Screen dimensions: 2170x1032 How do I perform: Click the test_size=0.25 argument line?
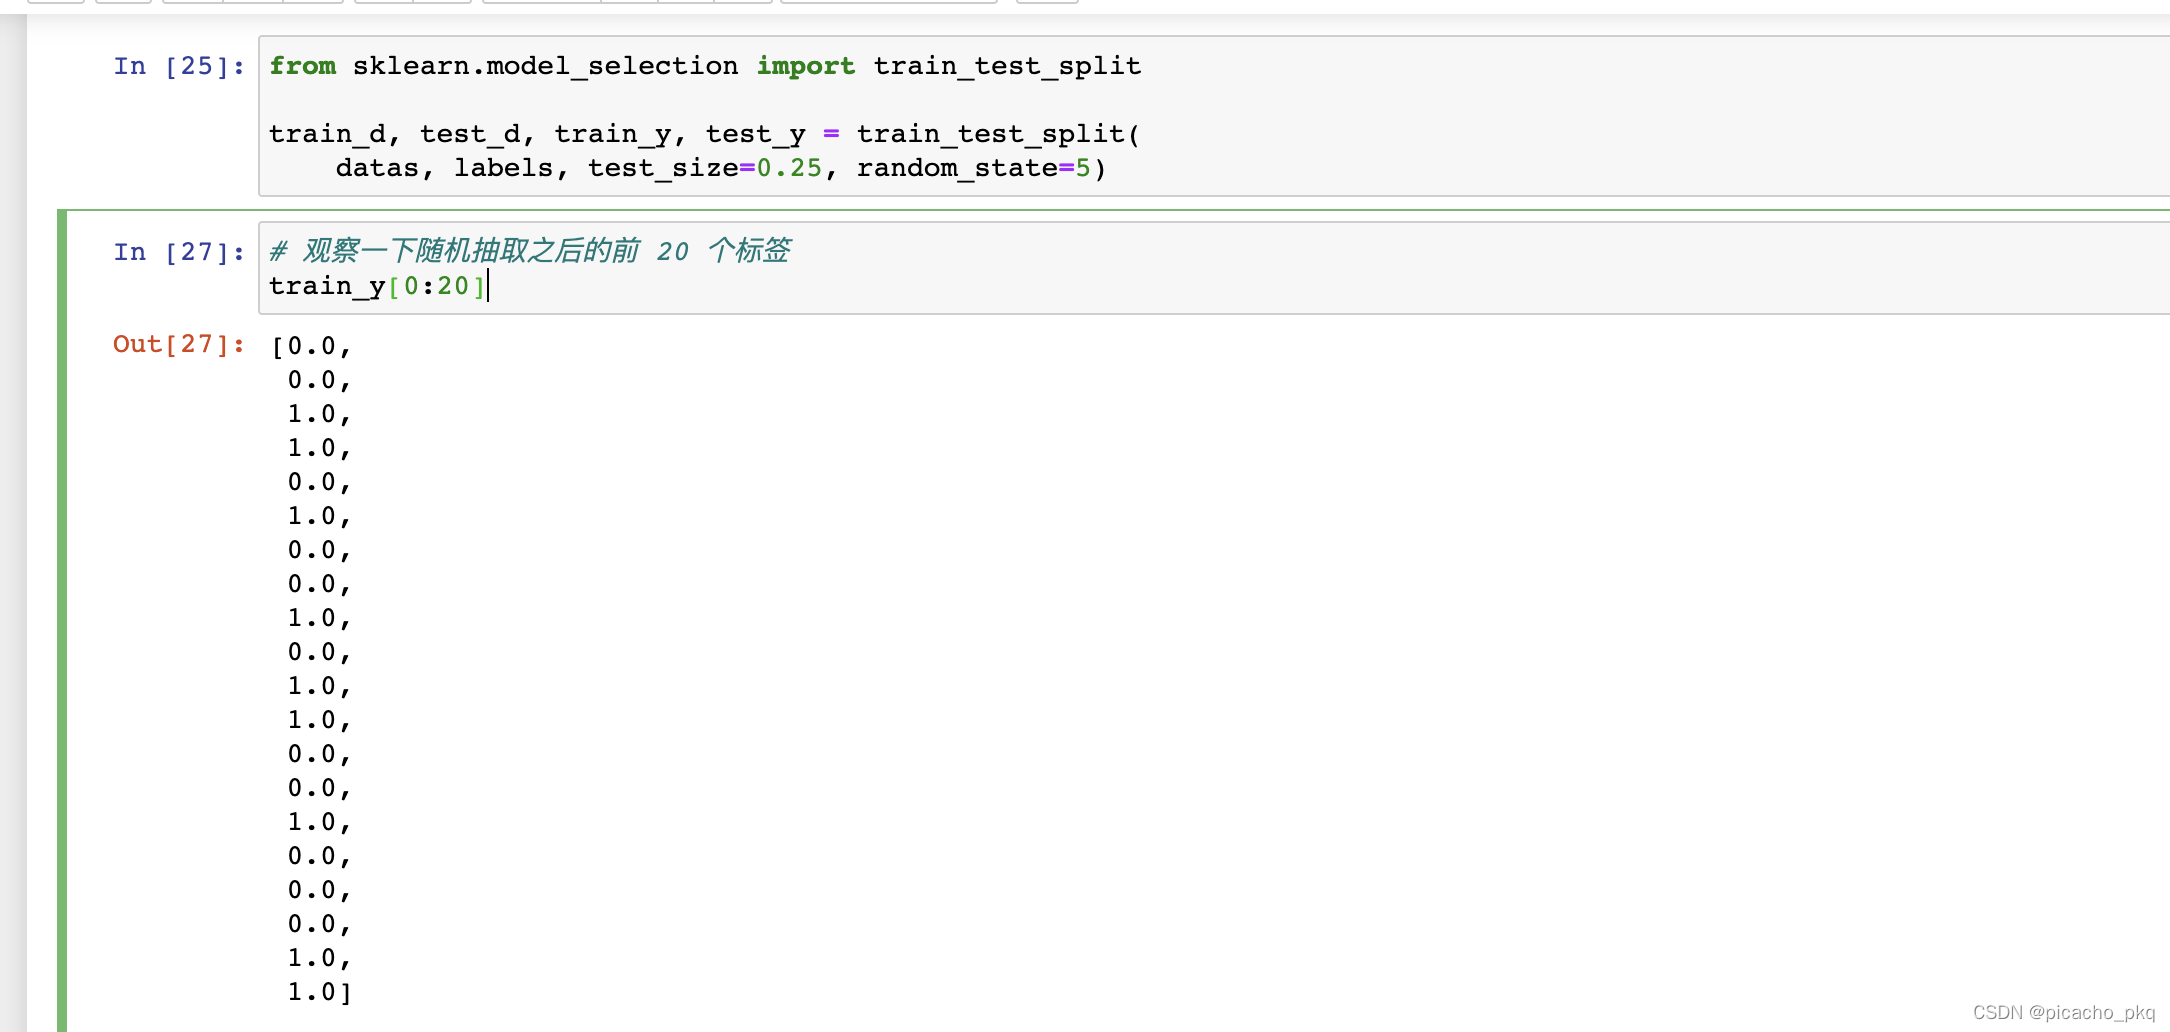click(x=721, y=168)
